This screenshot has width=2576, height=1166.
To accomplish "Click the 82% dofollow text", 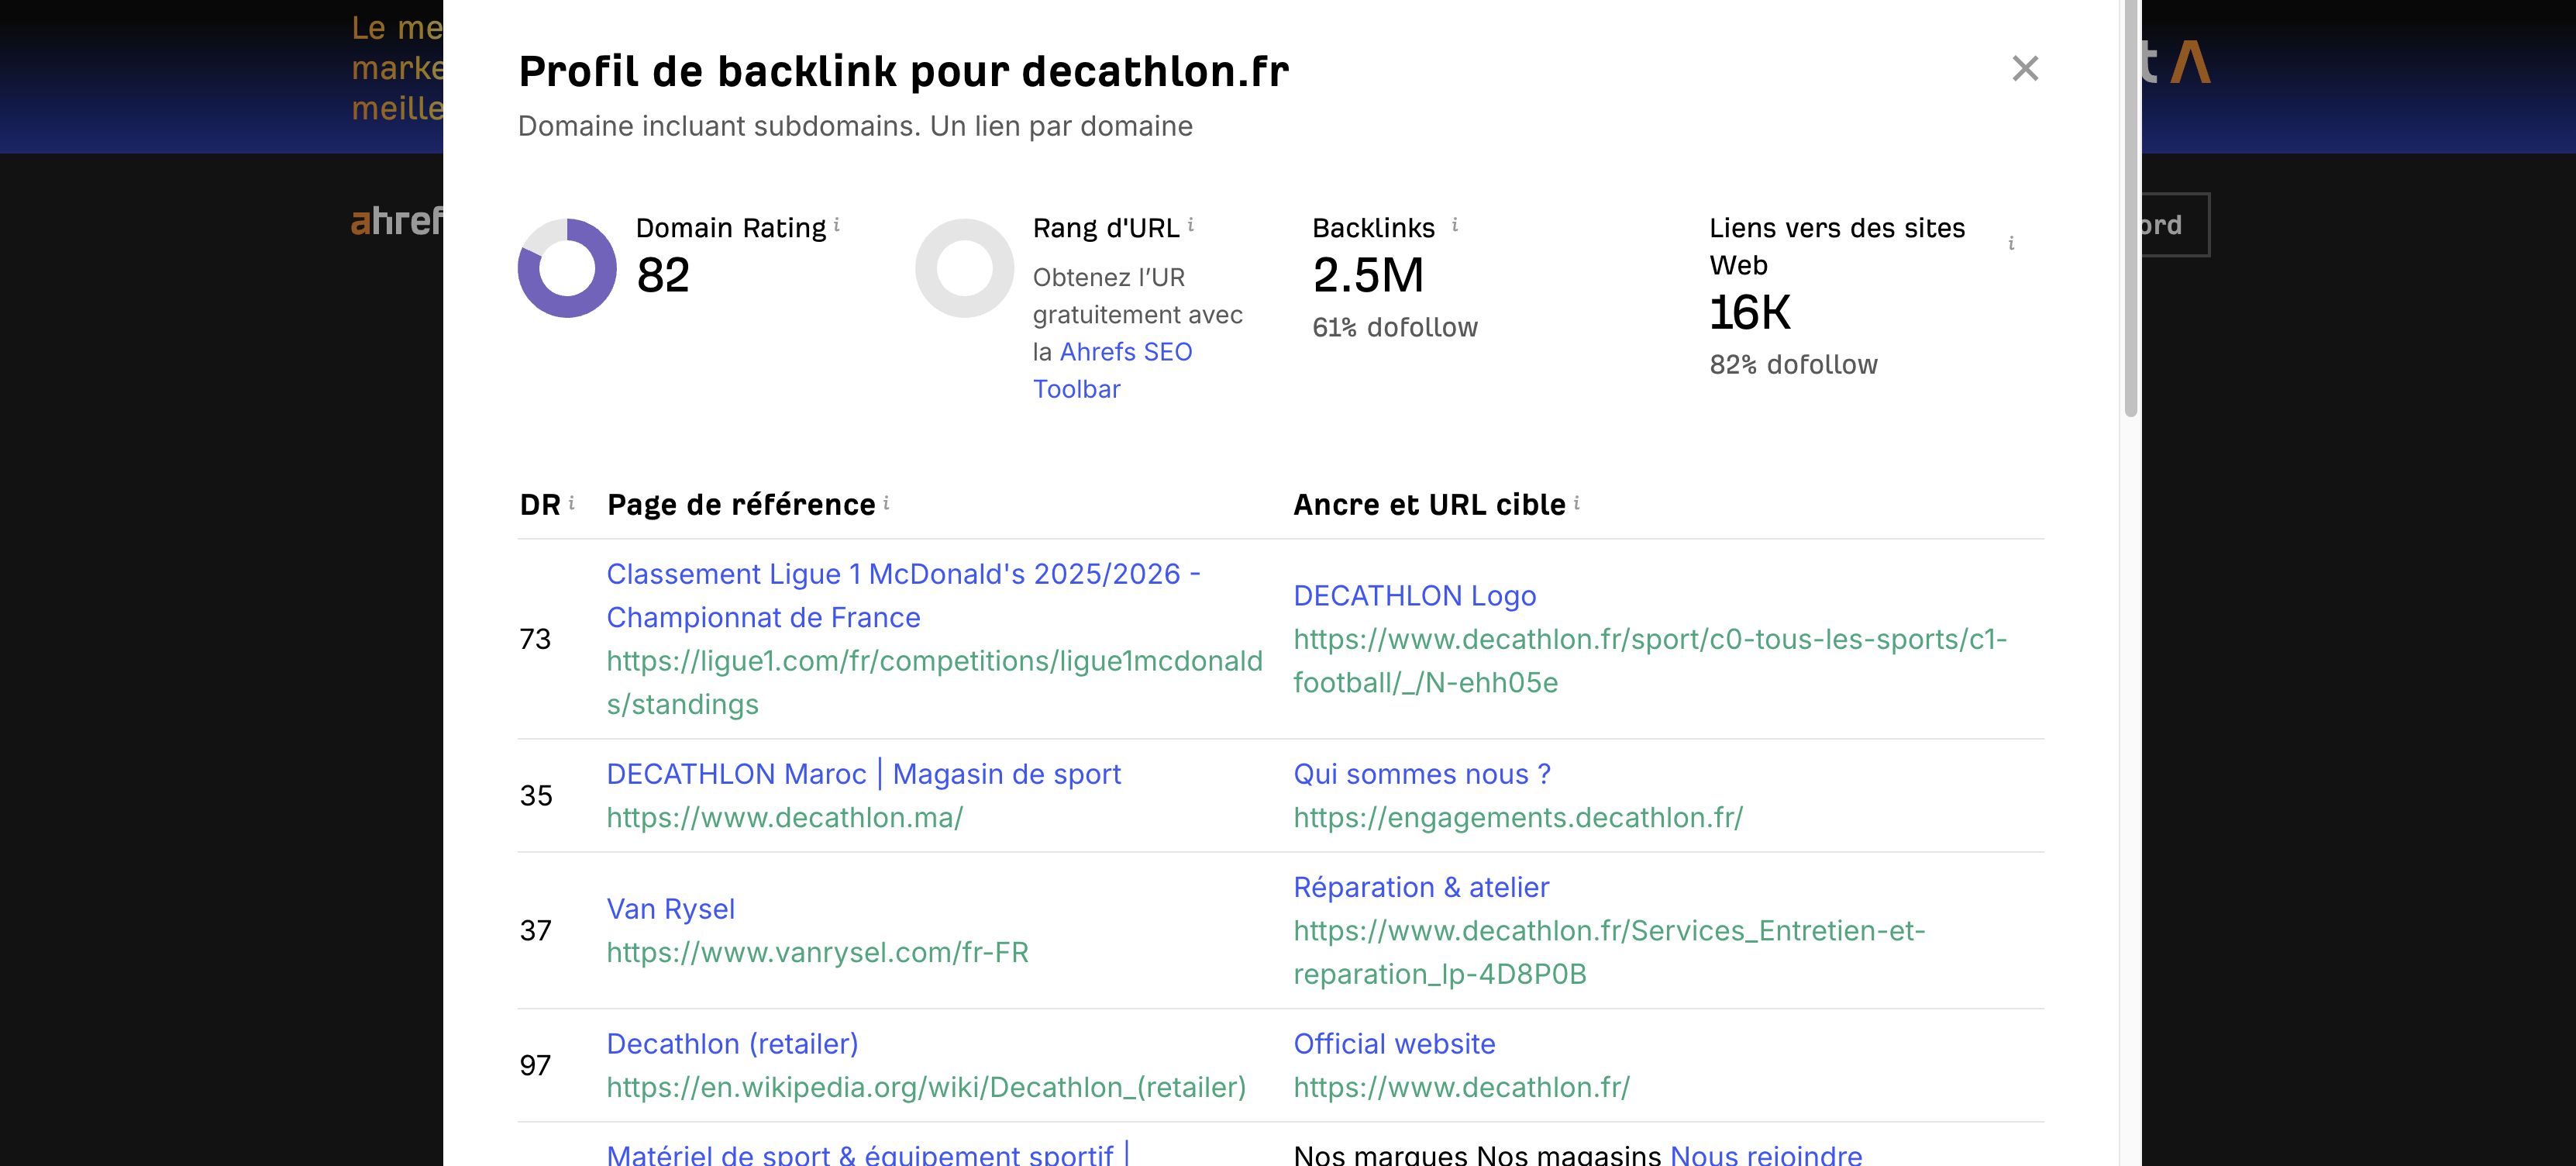I will click(x=1793, y=364).
